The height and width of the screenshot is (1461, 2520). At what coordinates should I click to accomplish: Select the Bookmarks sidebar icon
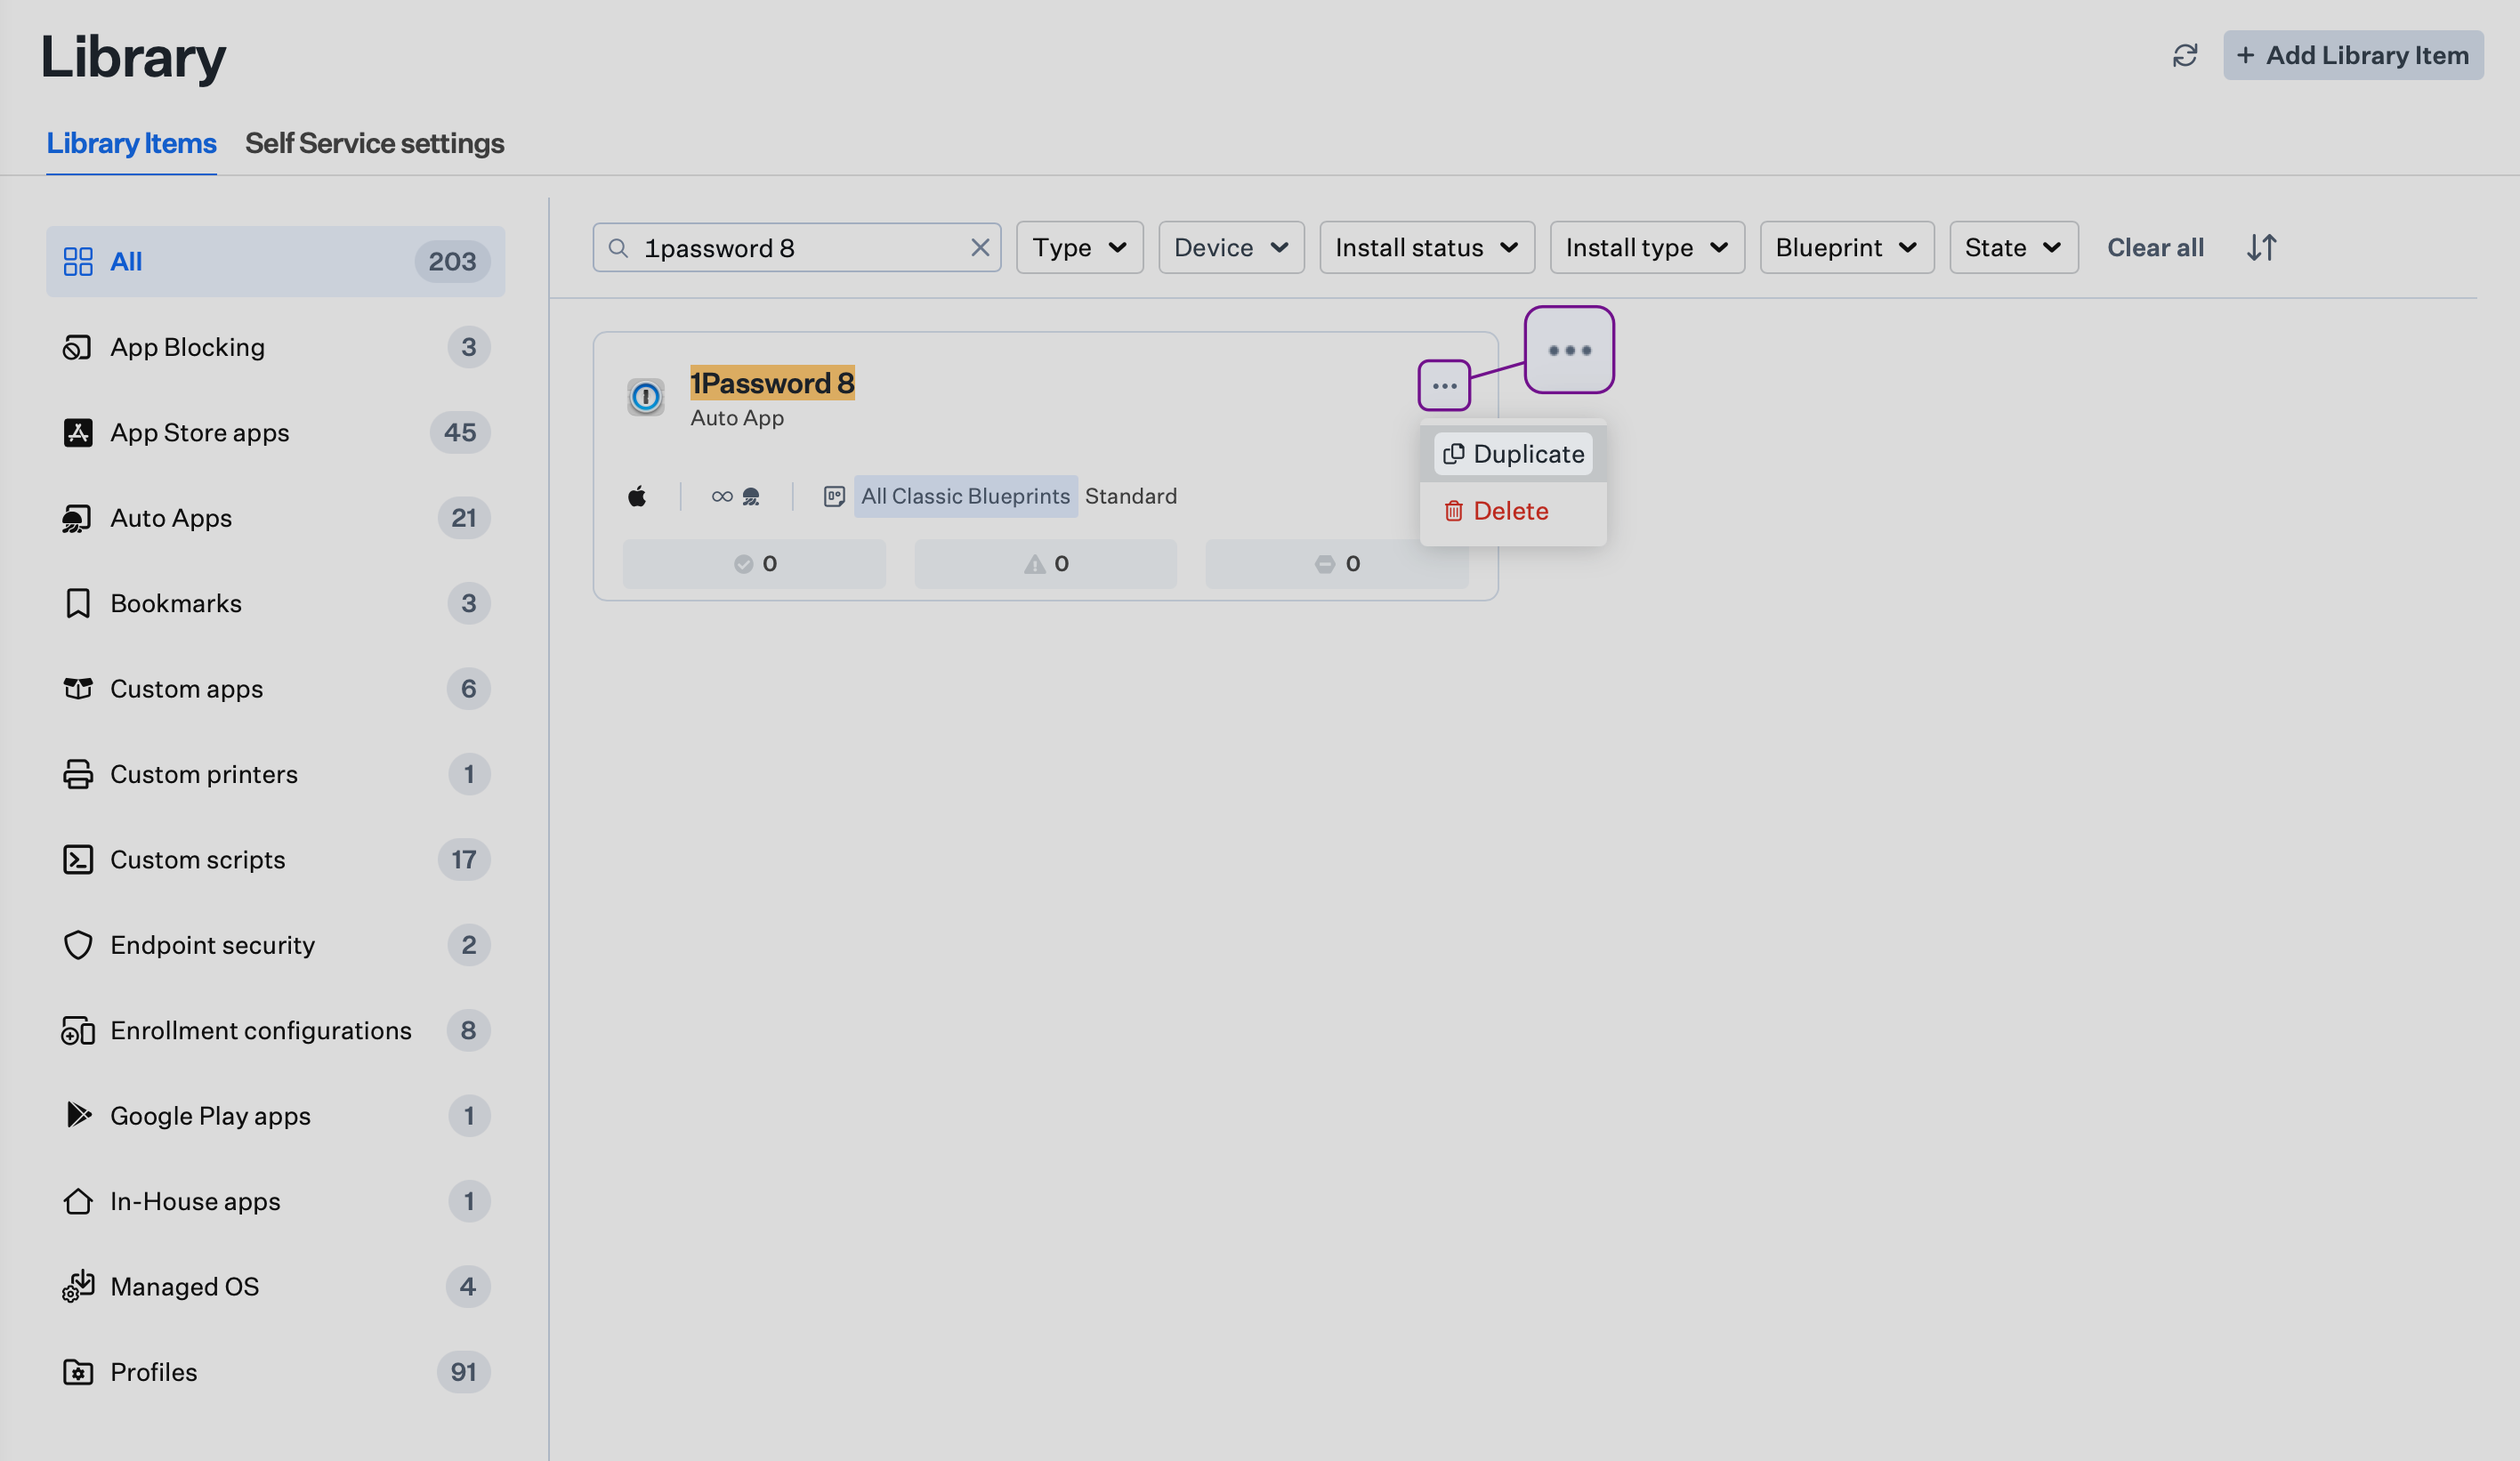77,603
